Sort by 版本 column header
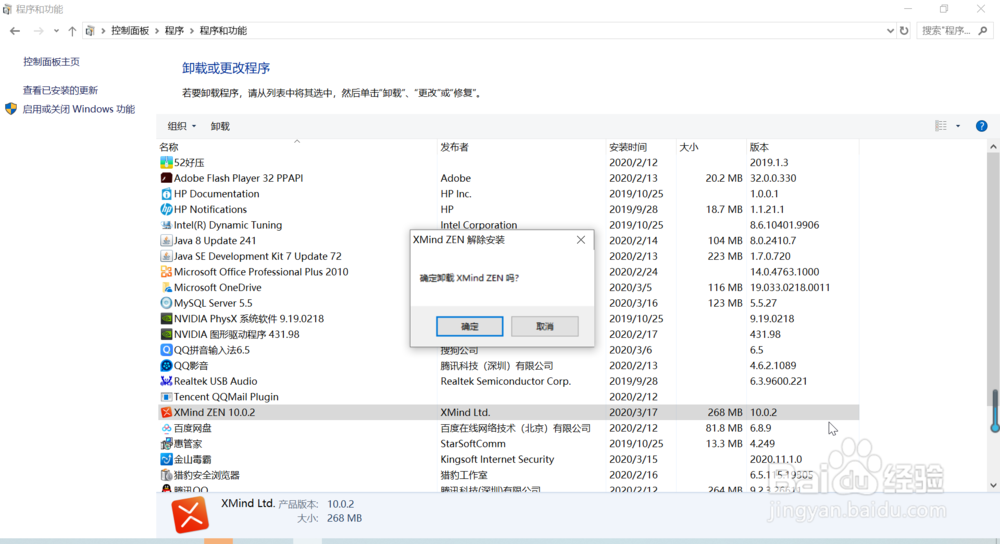 pyautogui.click(x=802, y=147)
